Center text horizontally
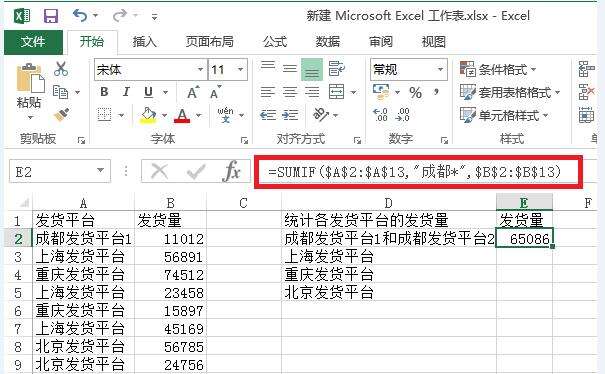The height and width of the screenshot is (374, 605). click(x=289, y=92)
